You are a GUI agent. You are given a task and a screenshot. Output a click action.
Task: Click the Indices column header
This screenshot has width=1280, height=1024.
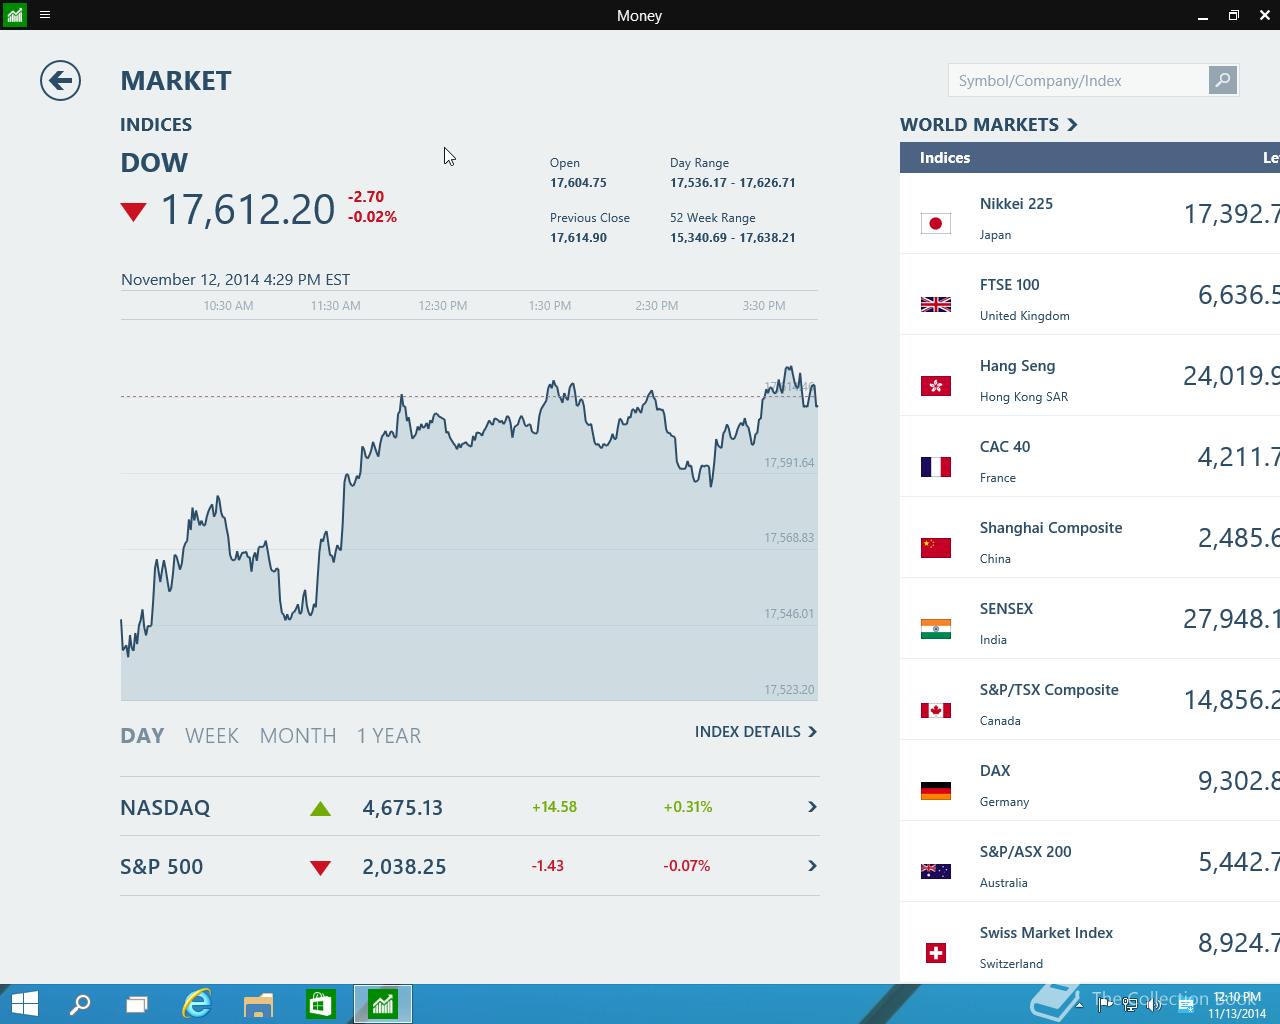[x=945, y=158]
